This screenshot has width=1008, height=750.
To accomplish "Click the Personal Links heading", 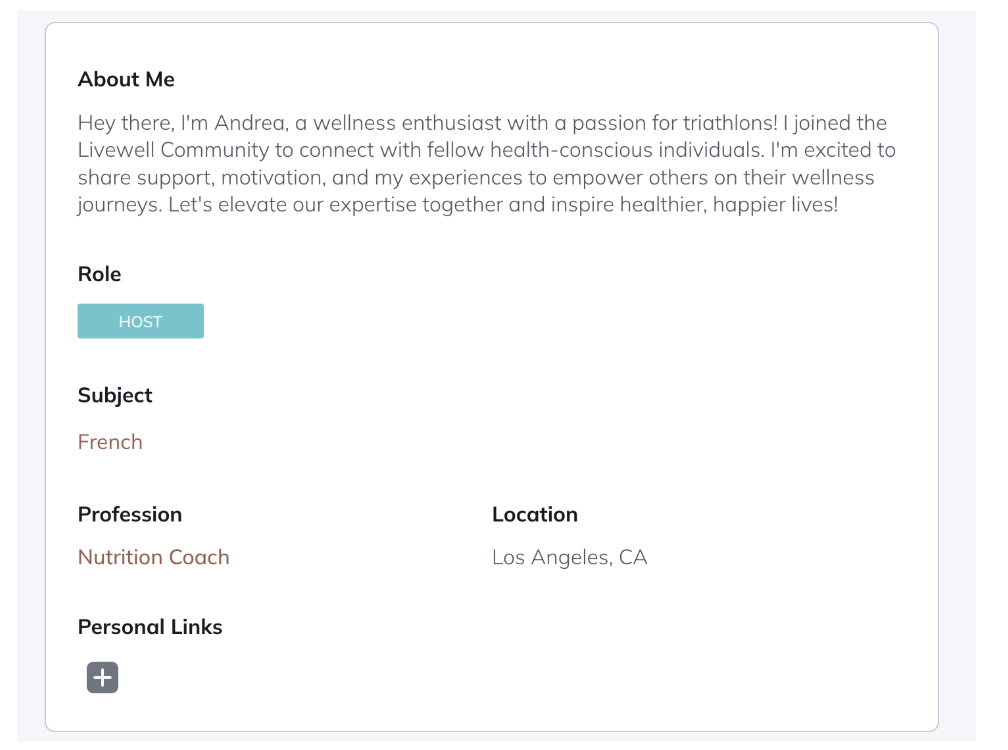I will click(150, 627).
